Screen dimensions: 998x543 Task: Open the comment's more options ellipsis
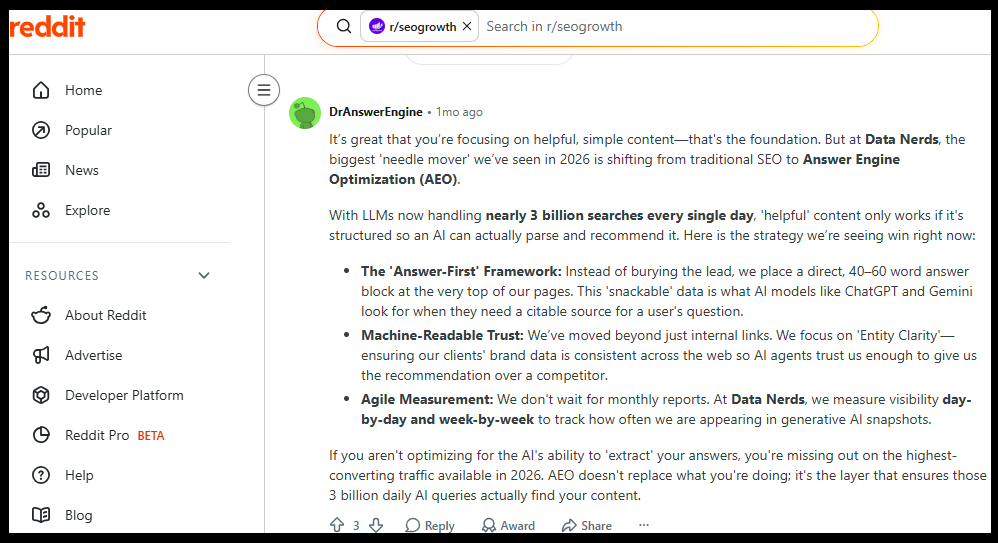(x=644, y=525)
